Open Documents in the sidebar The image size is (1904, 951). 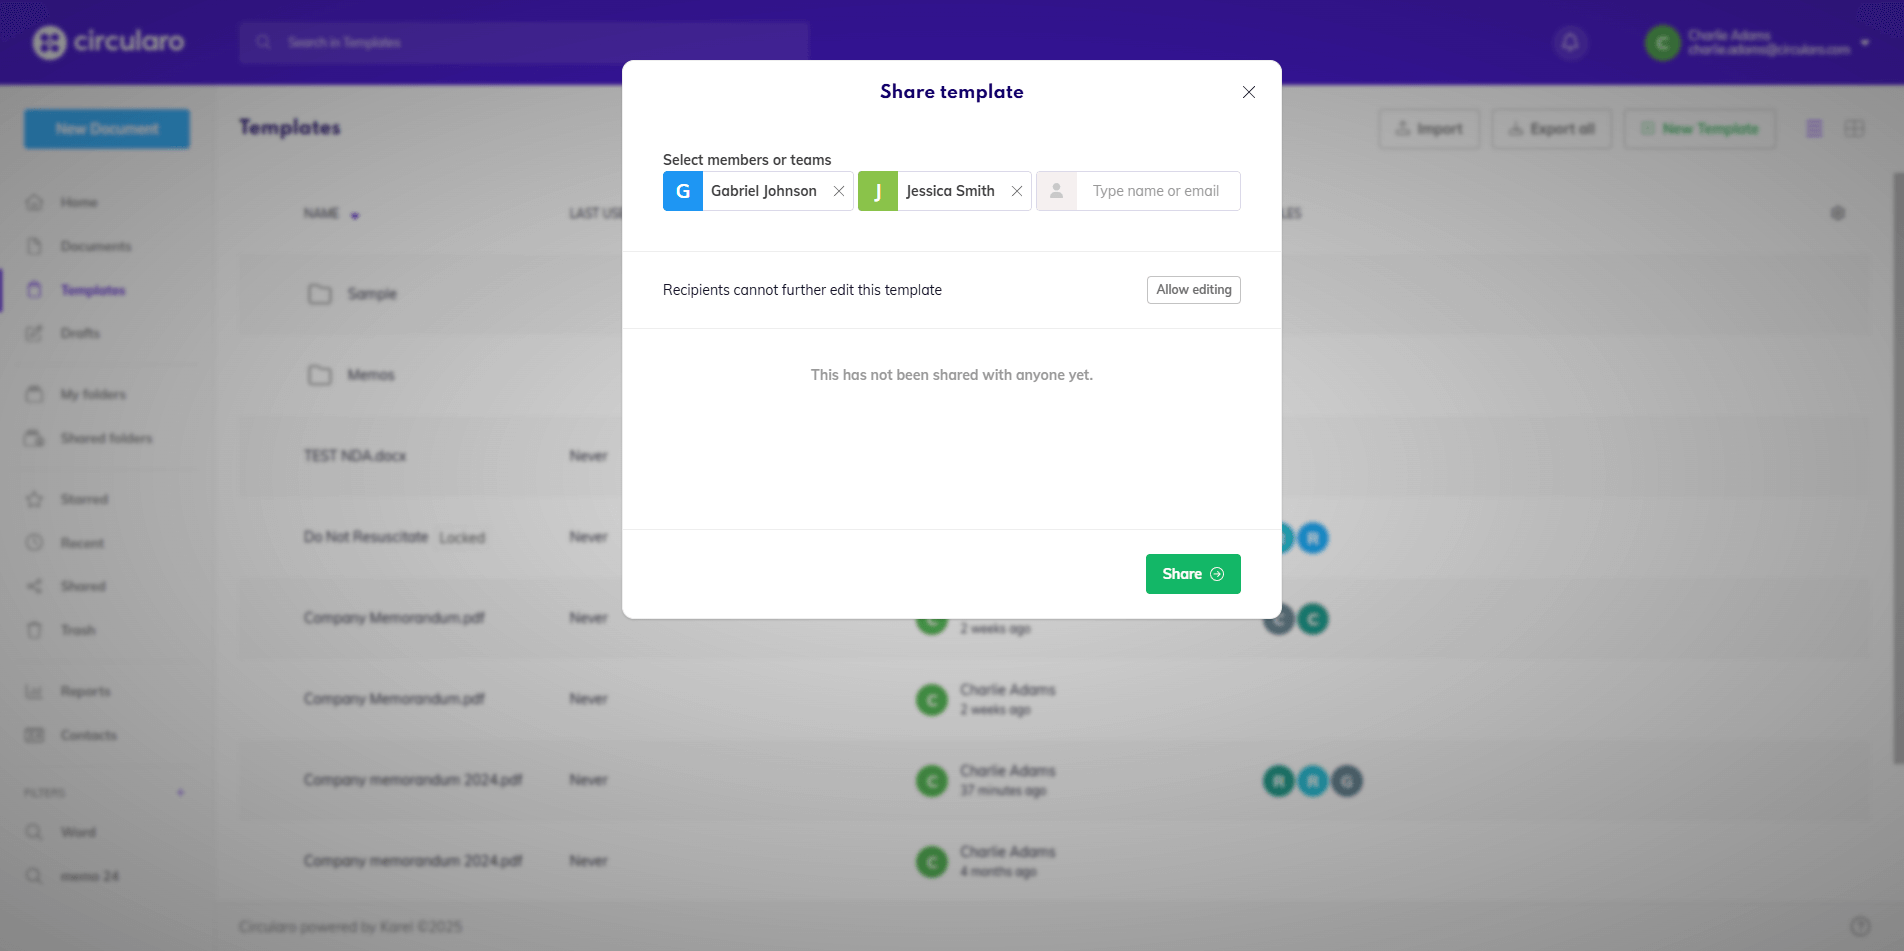coord(95,246)
